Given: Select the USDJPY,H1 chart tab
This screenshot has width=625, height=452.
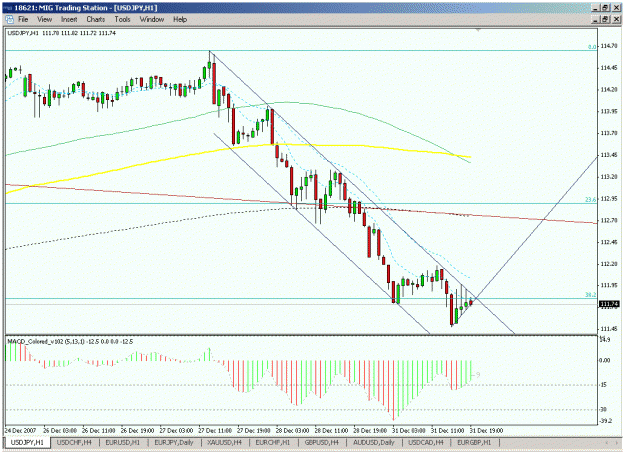Looking at the screenshot, I should [x=28, y=442].
